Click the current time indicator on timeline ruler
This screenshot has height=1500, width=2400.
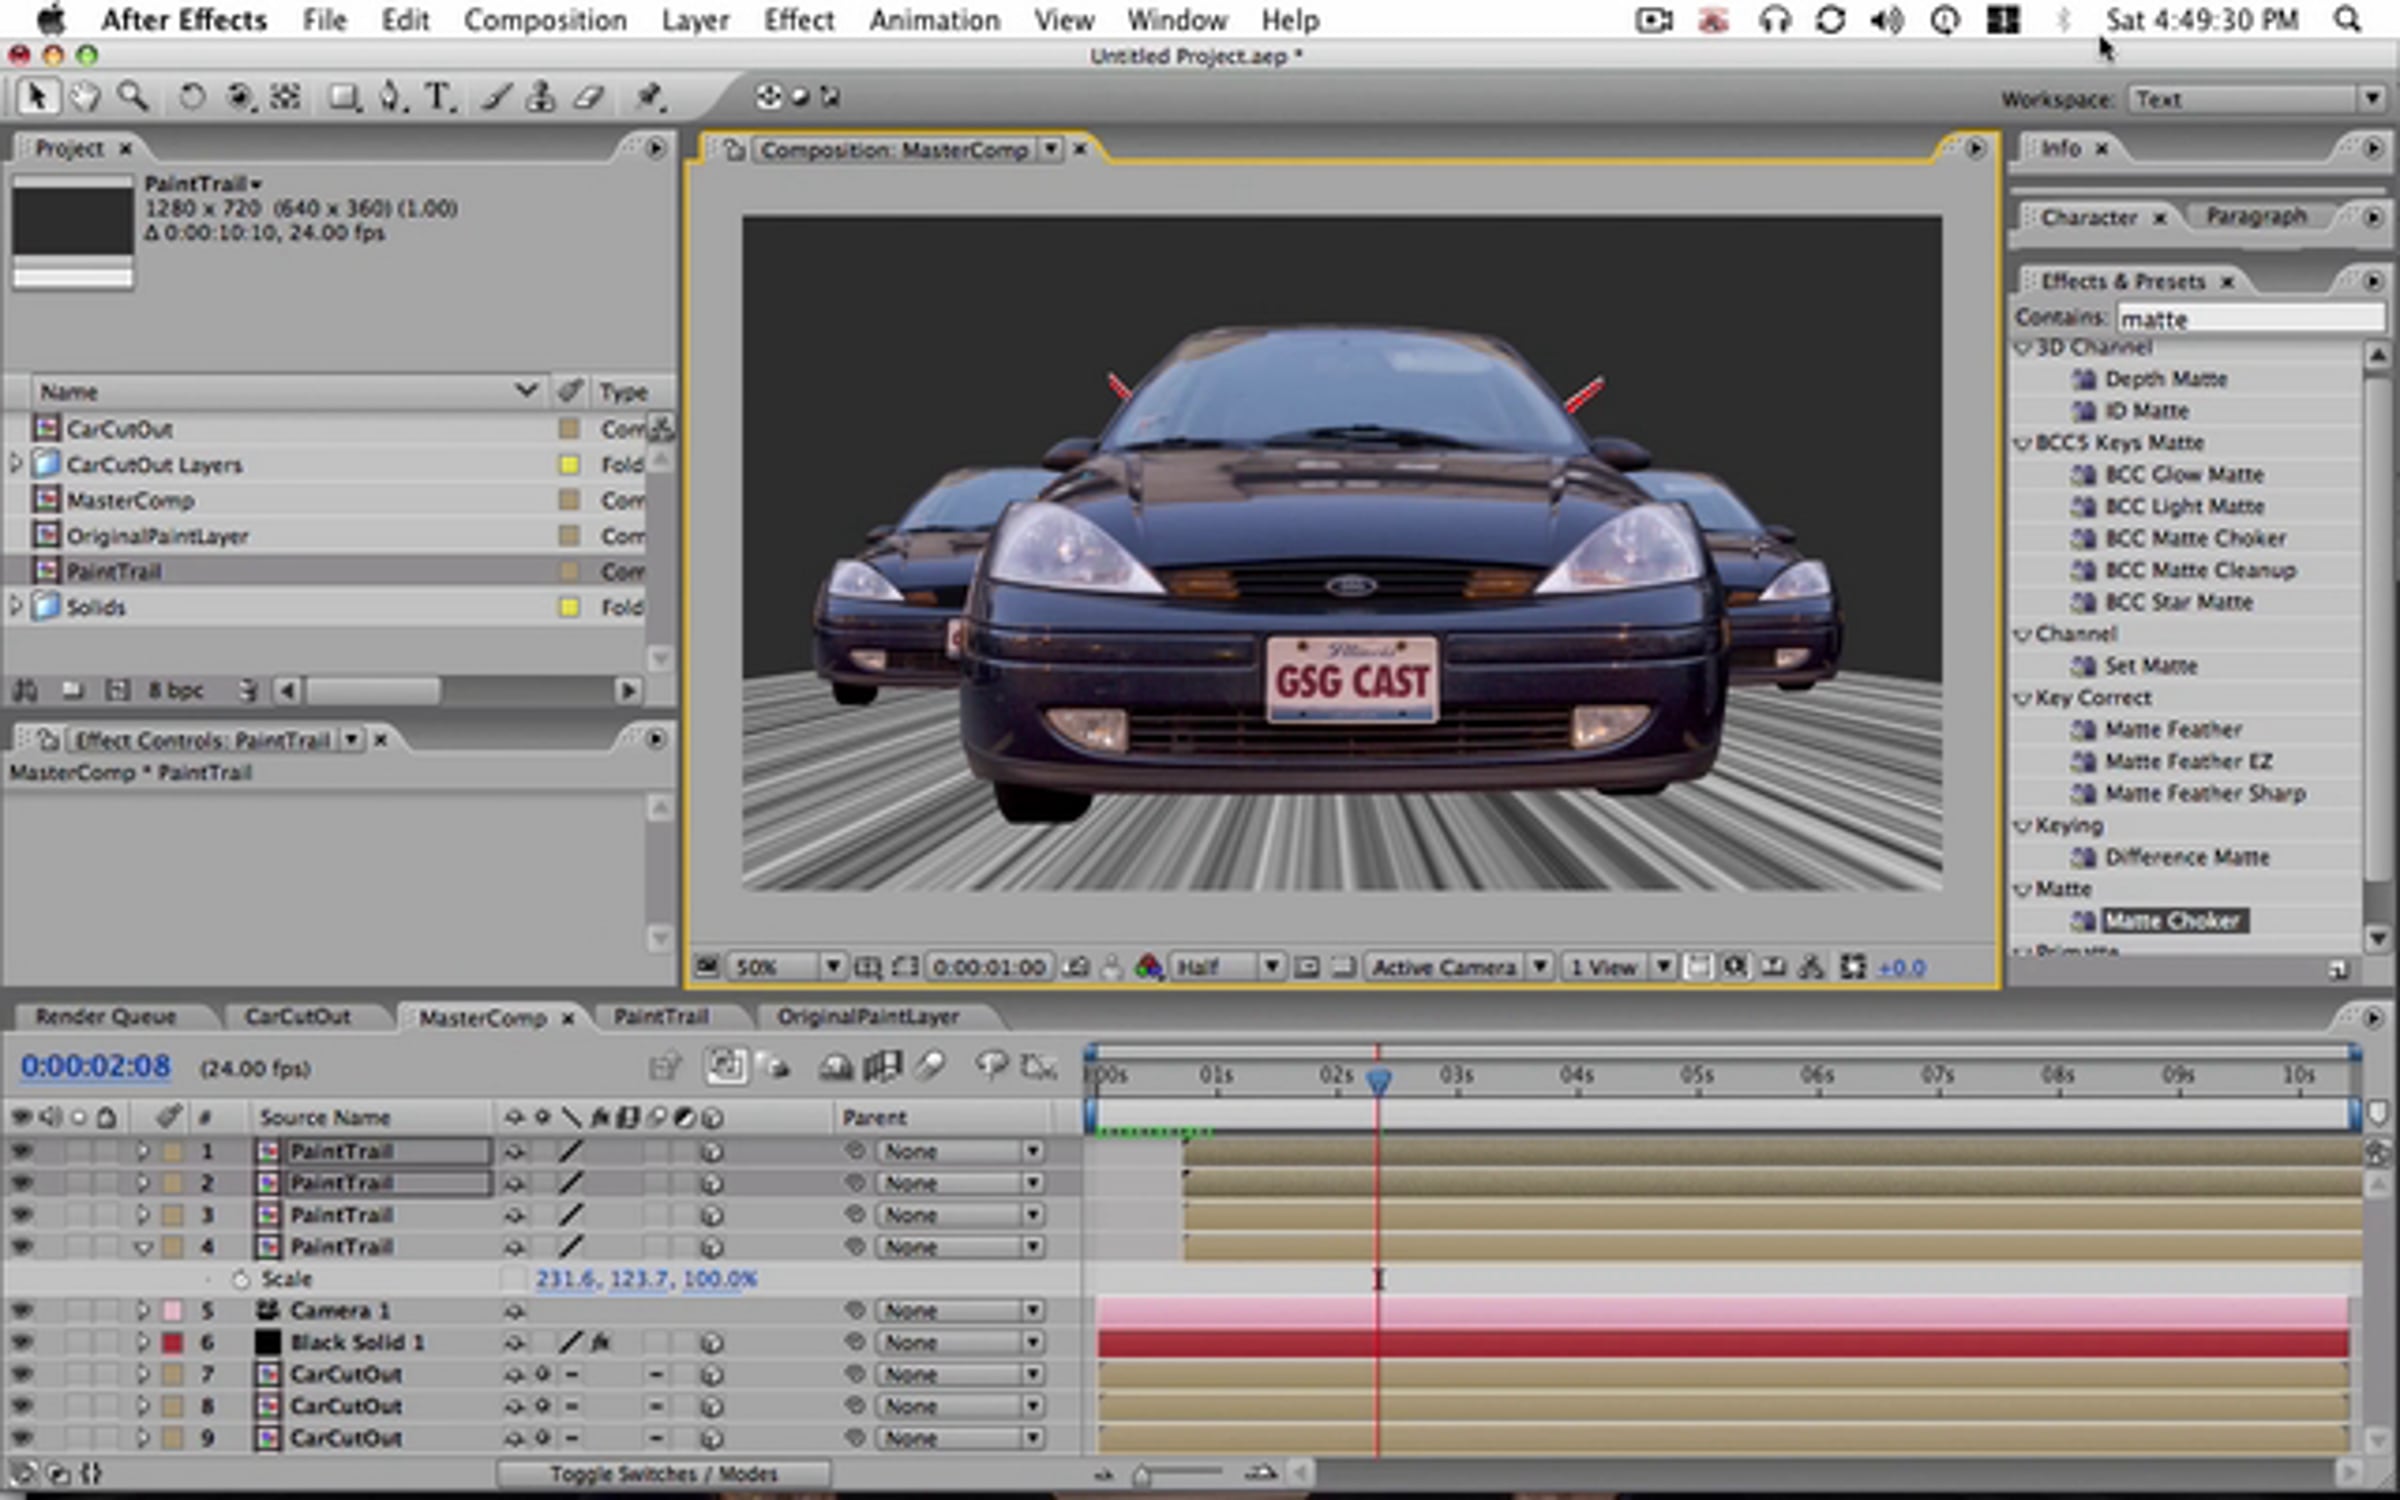(1378, 1079)
